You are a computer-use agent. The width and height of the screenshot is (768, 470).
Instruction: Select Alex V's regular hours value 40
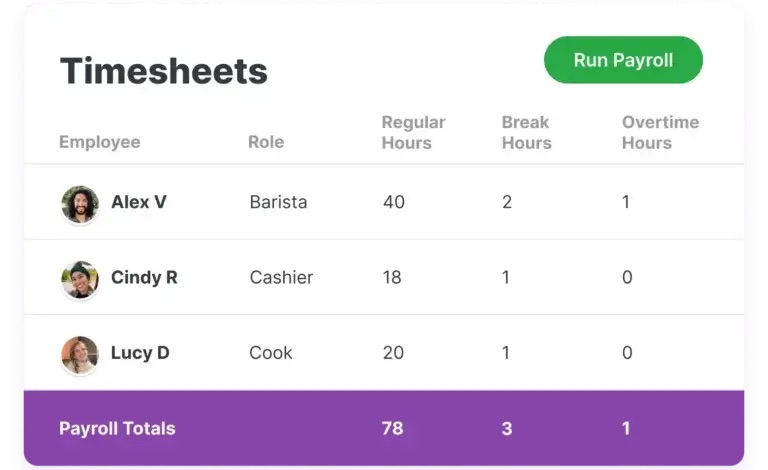[x=394, y=202]
